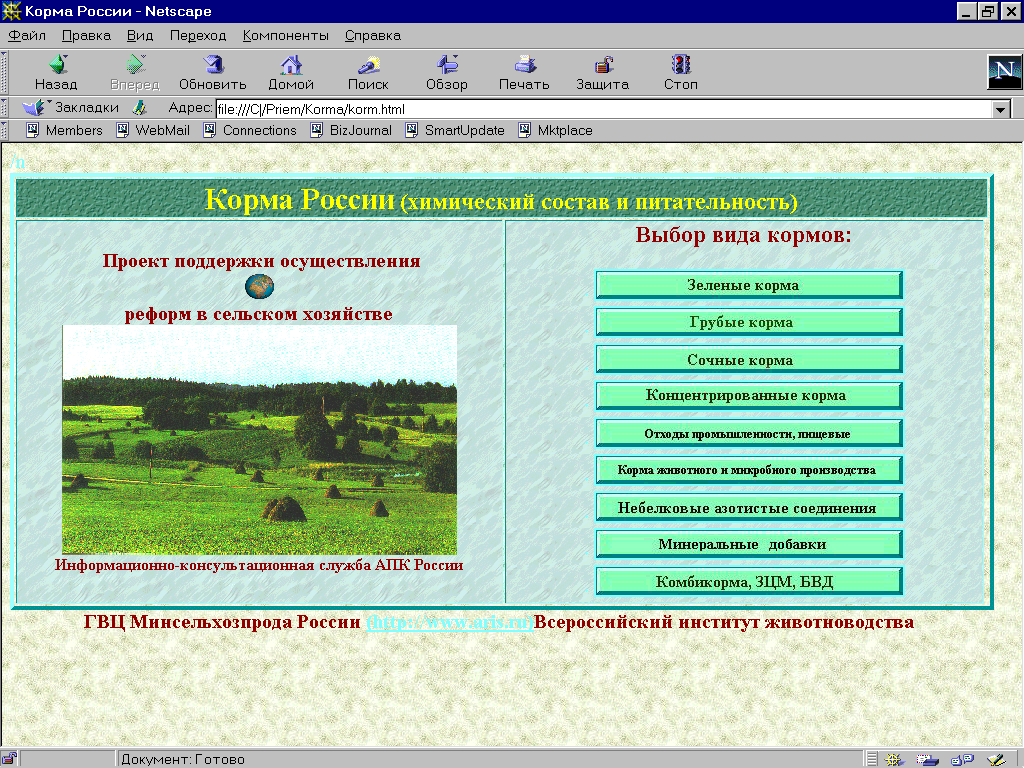1024x768 pixels.
Task: Click ГВЦ Минсельхозпрода России text
Action: coord(222,622)
